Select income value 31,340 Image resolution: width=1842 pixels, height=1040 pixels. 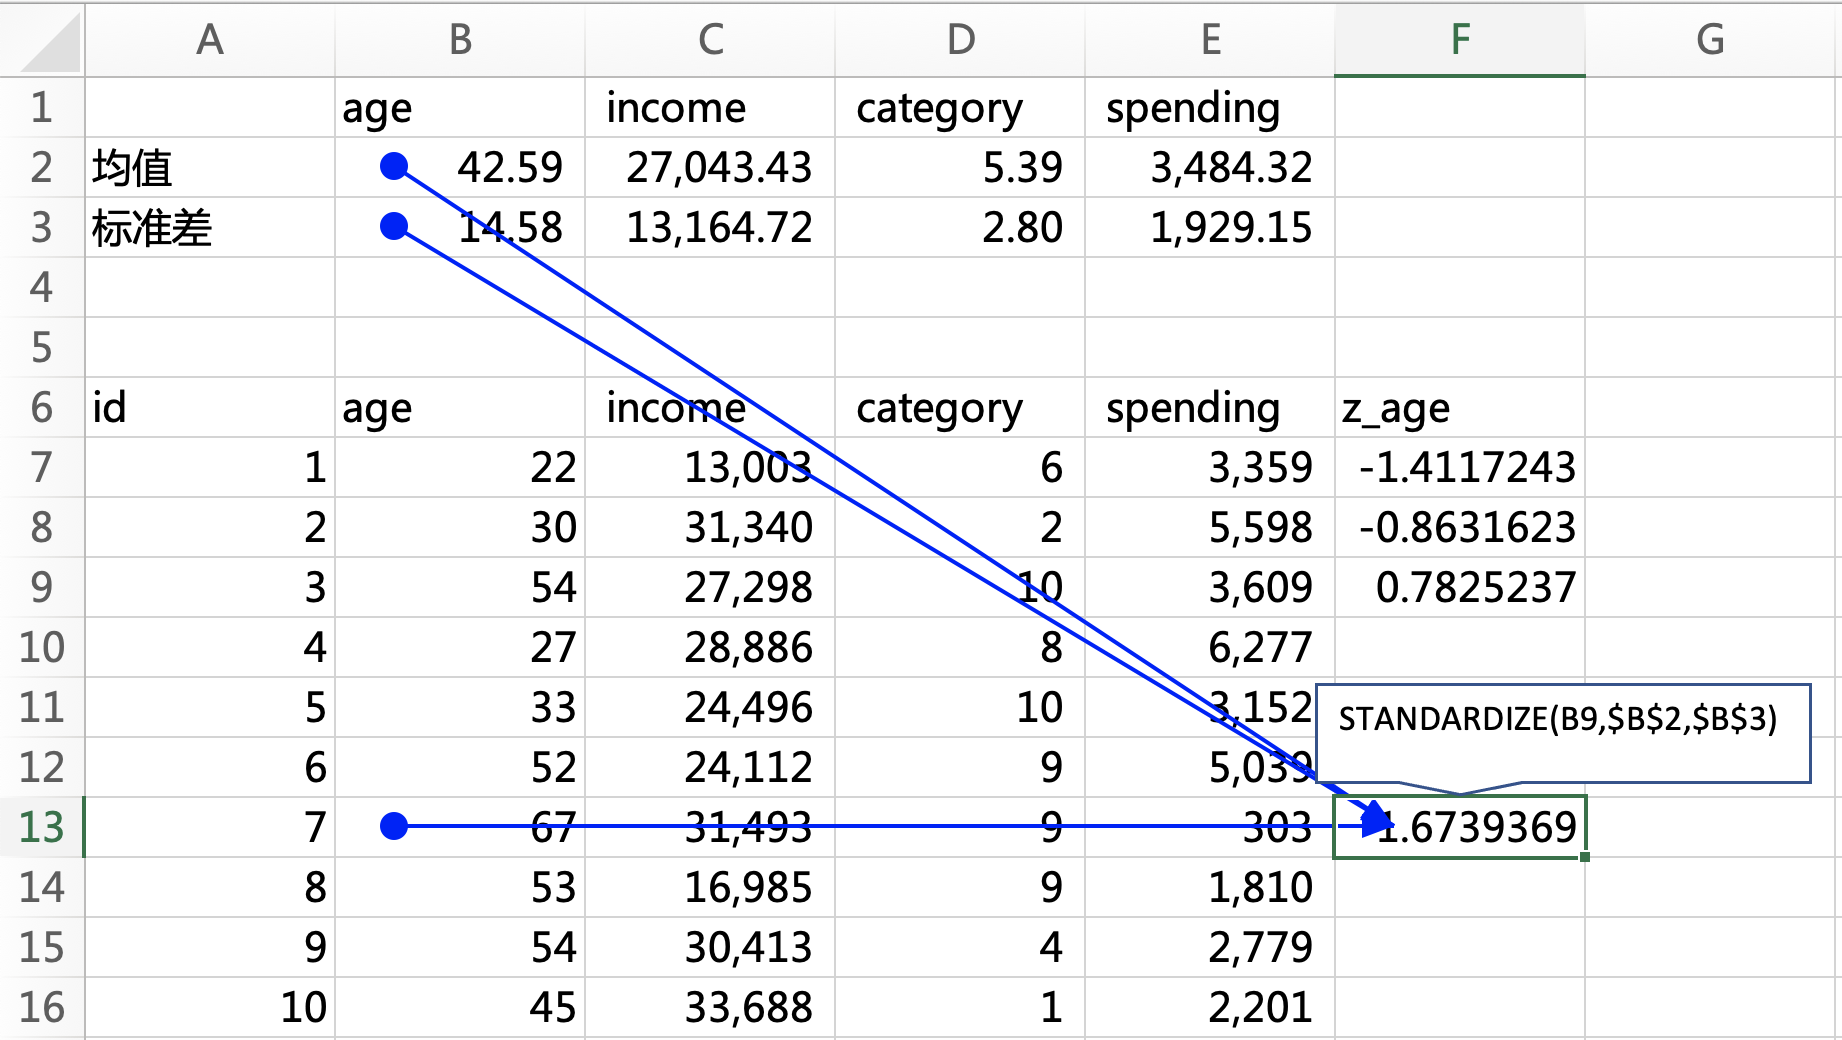point(710,527)
